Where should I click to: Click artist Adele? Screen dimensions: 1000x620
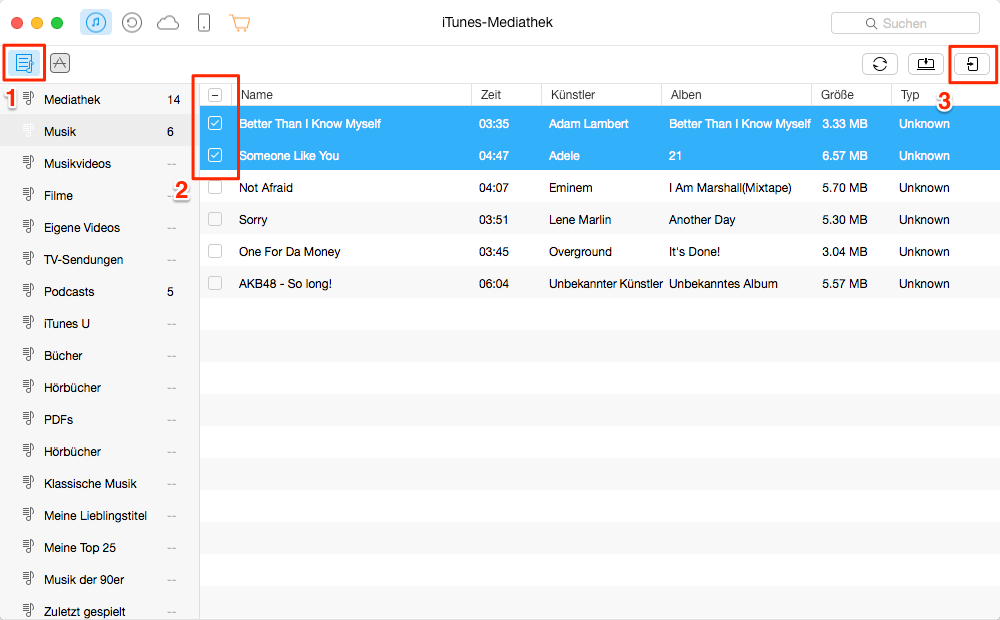click(x=564, y=156)
